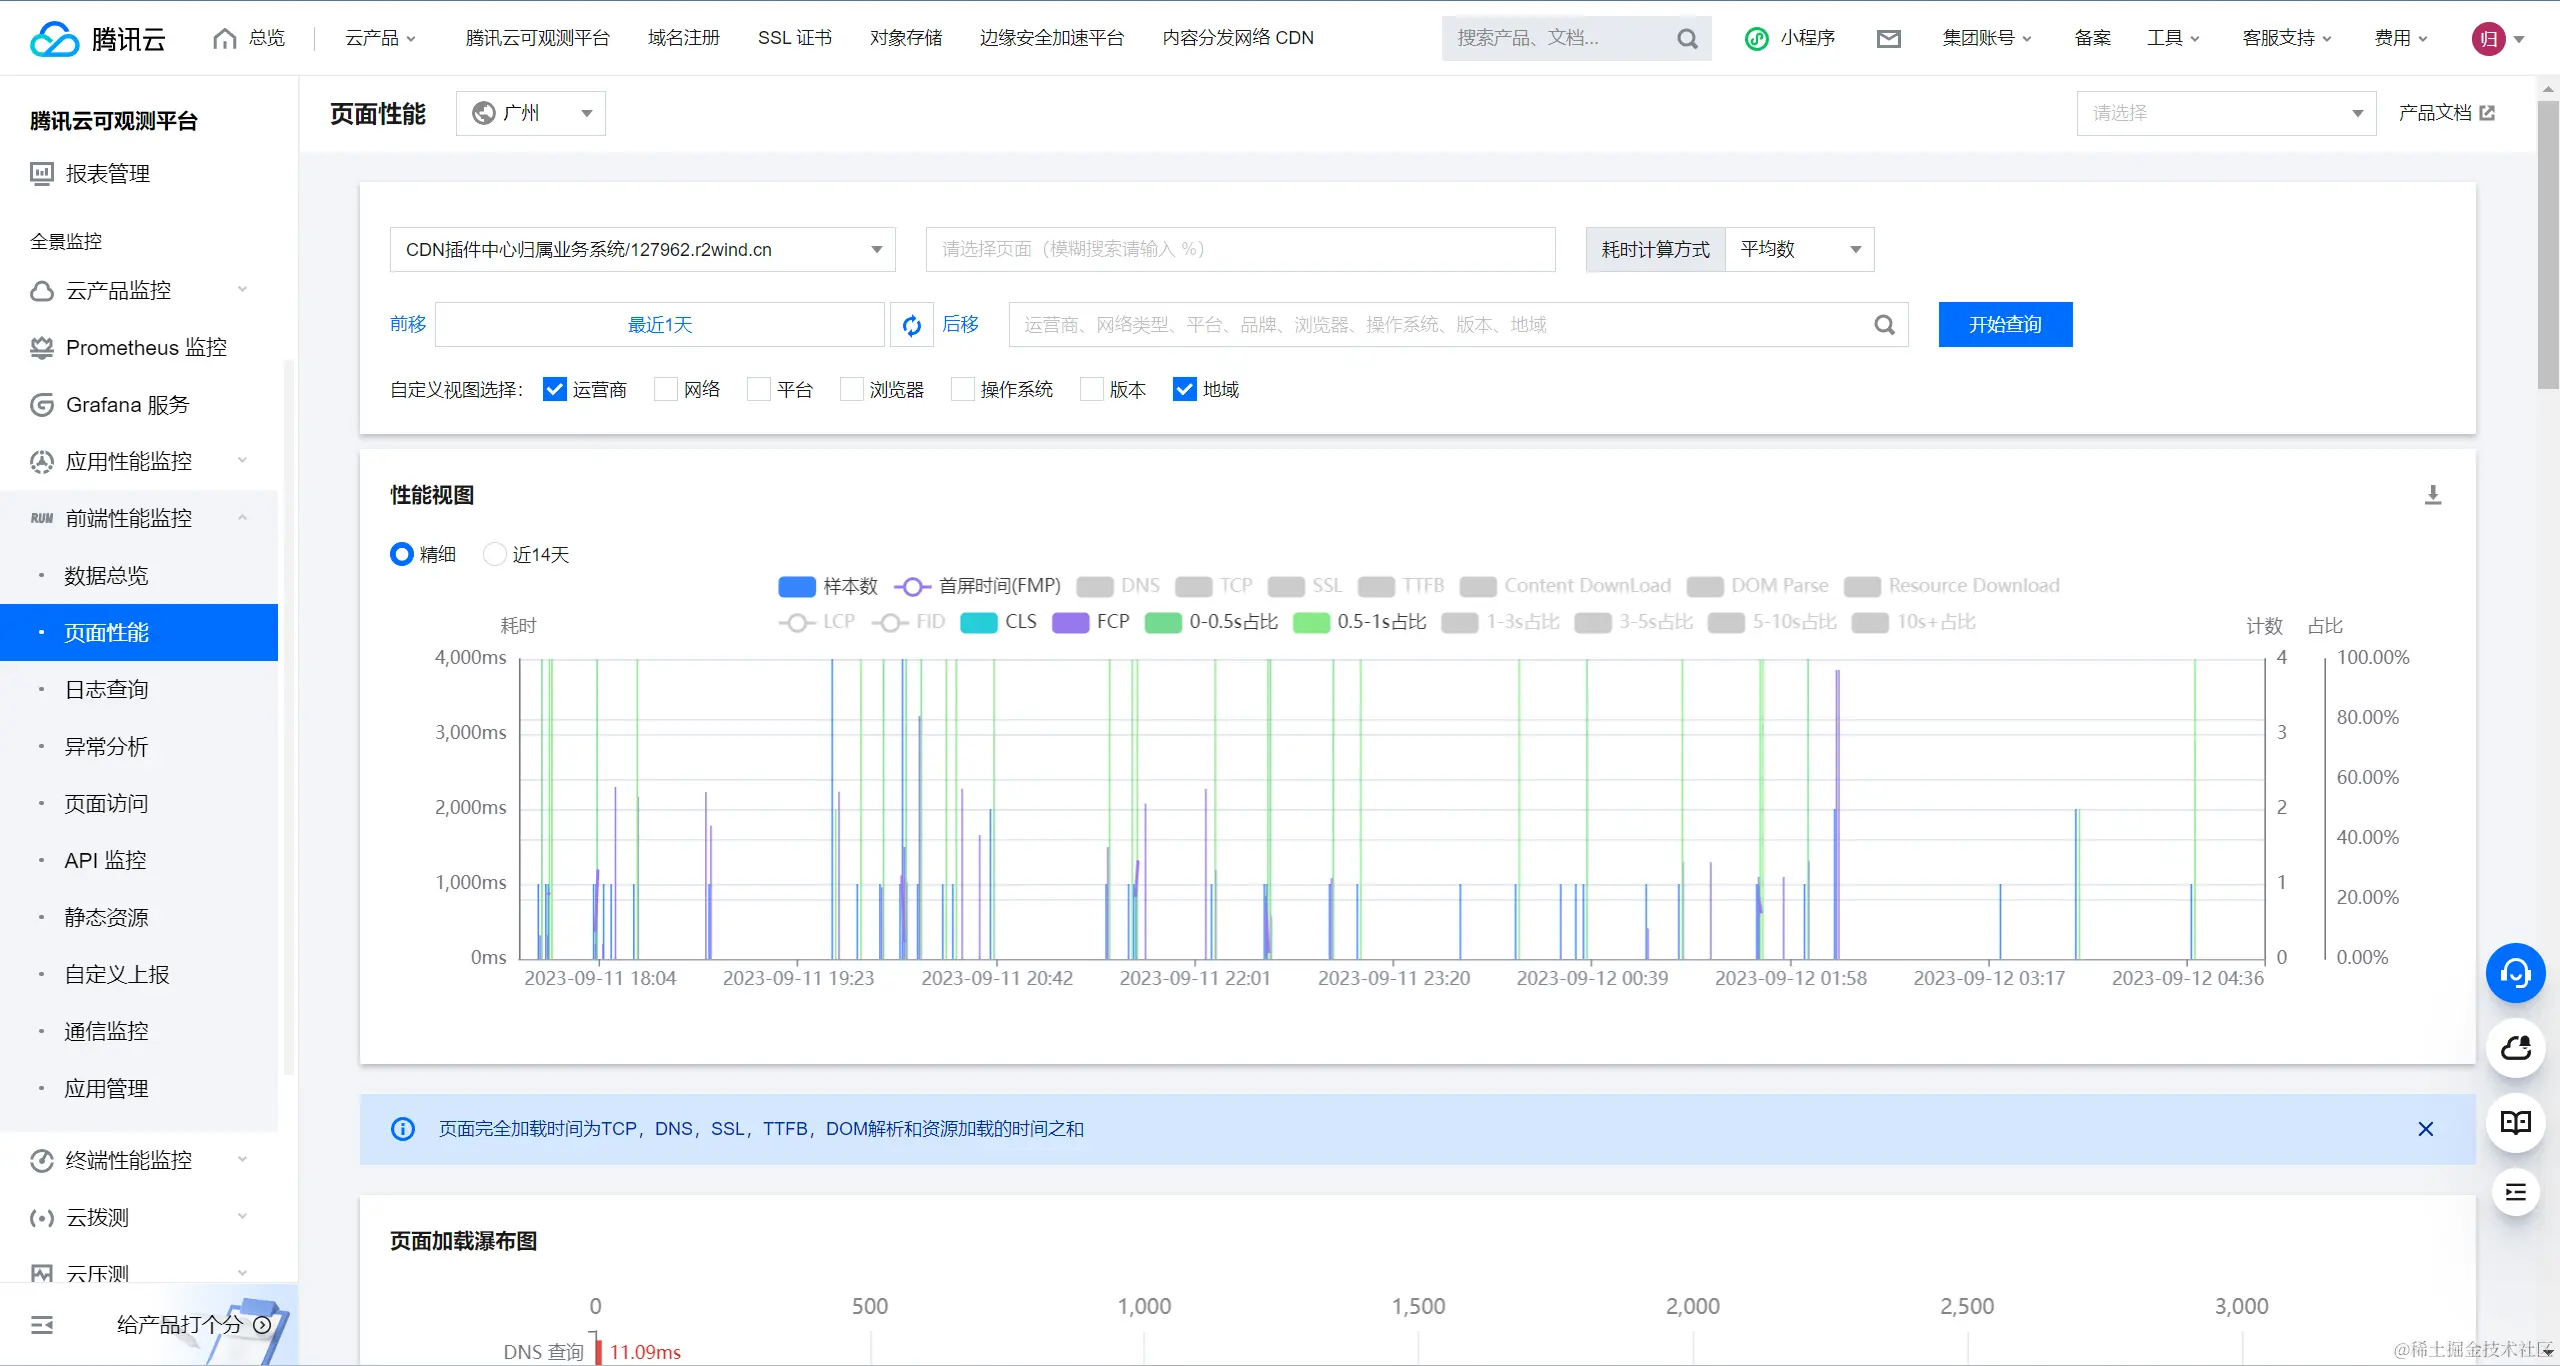The height and width of the screenshot is (1366, 2560).
Task: Open the mail message icon
Action: tap(1888, 39)
